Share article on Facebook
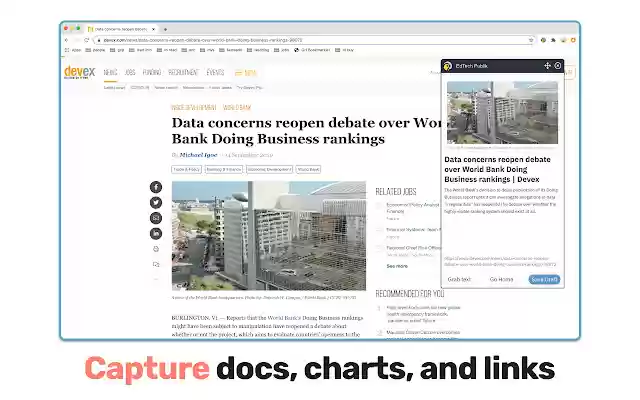This screenshot has width=640, height=400. (x=156, y=187)
